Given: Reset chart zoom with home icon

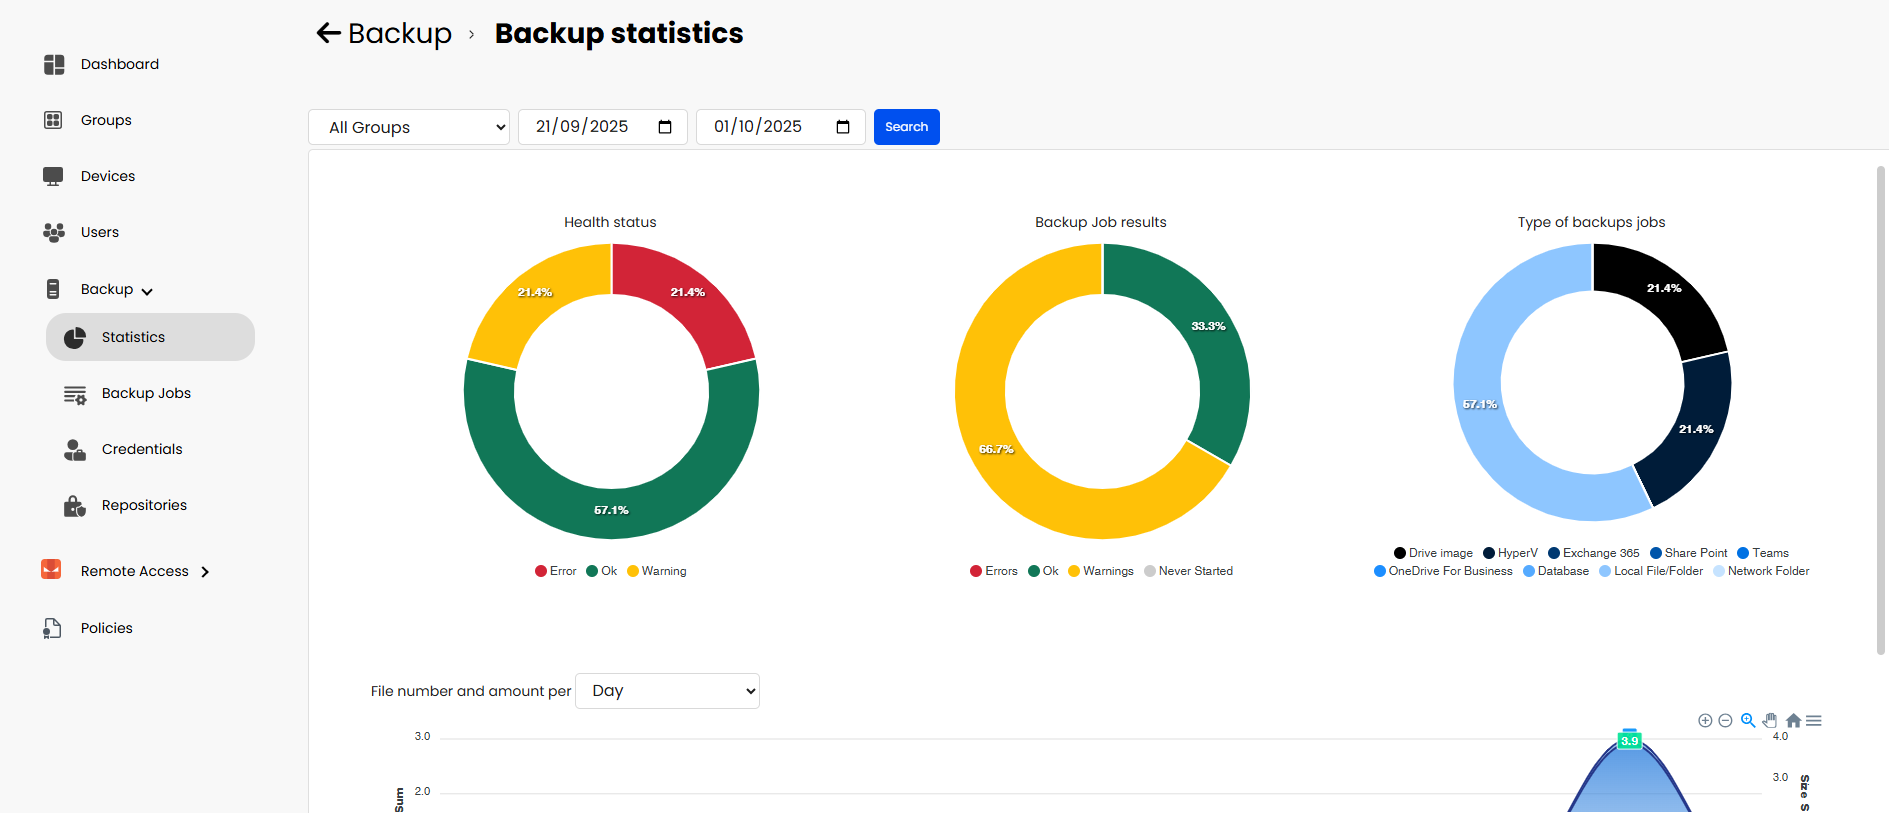Looking at the screenshot, I should tap(1793, 720).
